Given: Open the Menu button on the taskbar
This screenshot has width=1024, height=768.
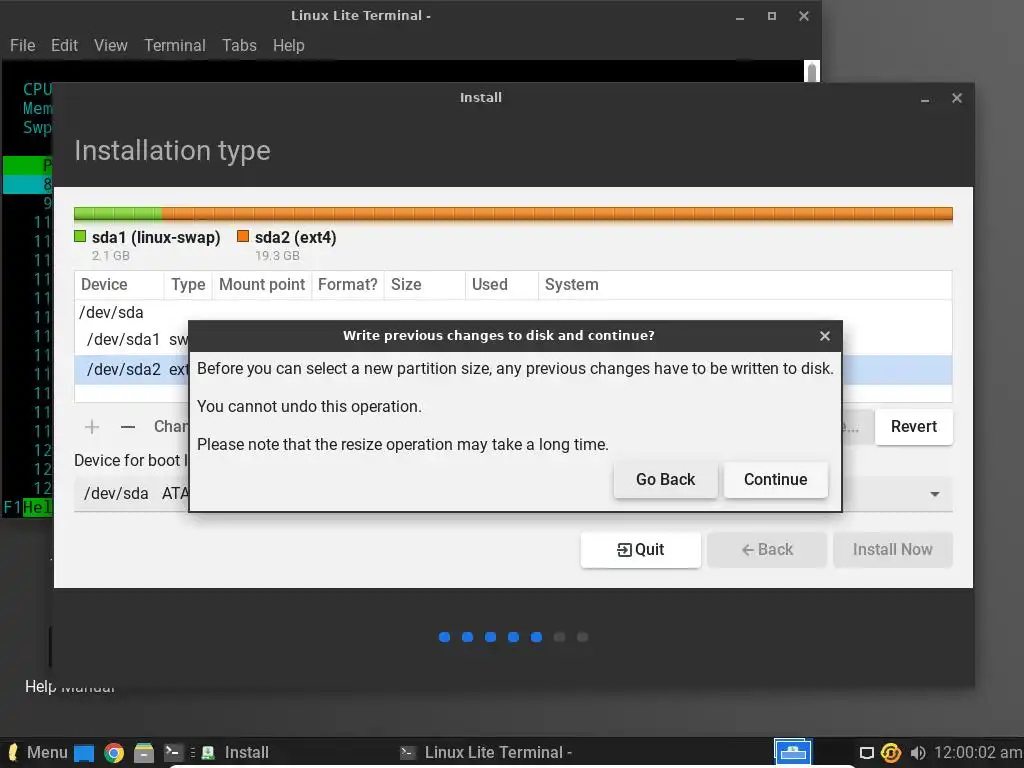Looking at the screenshot, I should [x=38, y=752].
